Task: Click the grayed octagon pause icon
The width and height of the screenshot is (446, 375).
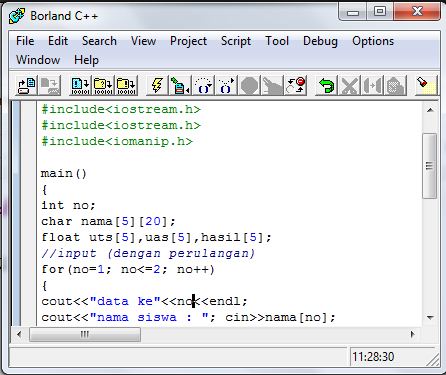Action: click(x=249, y=86)
